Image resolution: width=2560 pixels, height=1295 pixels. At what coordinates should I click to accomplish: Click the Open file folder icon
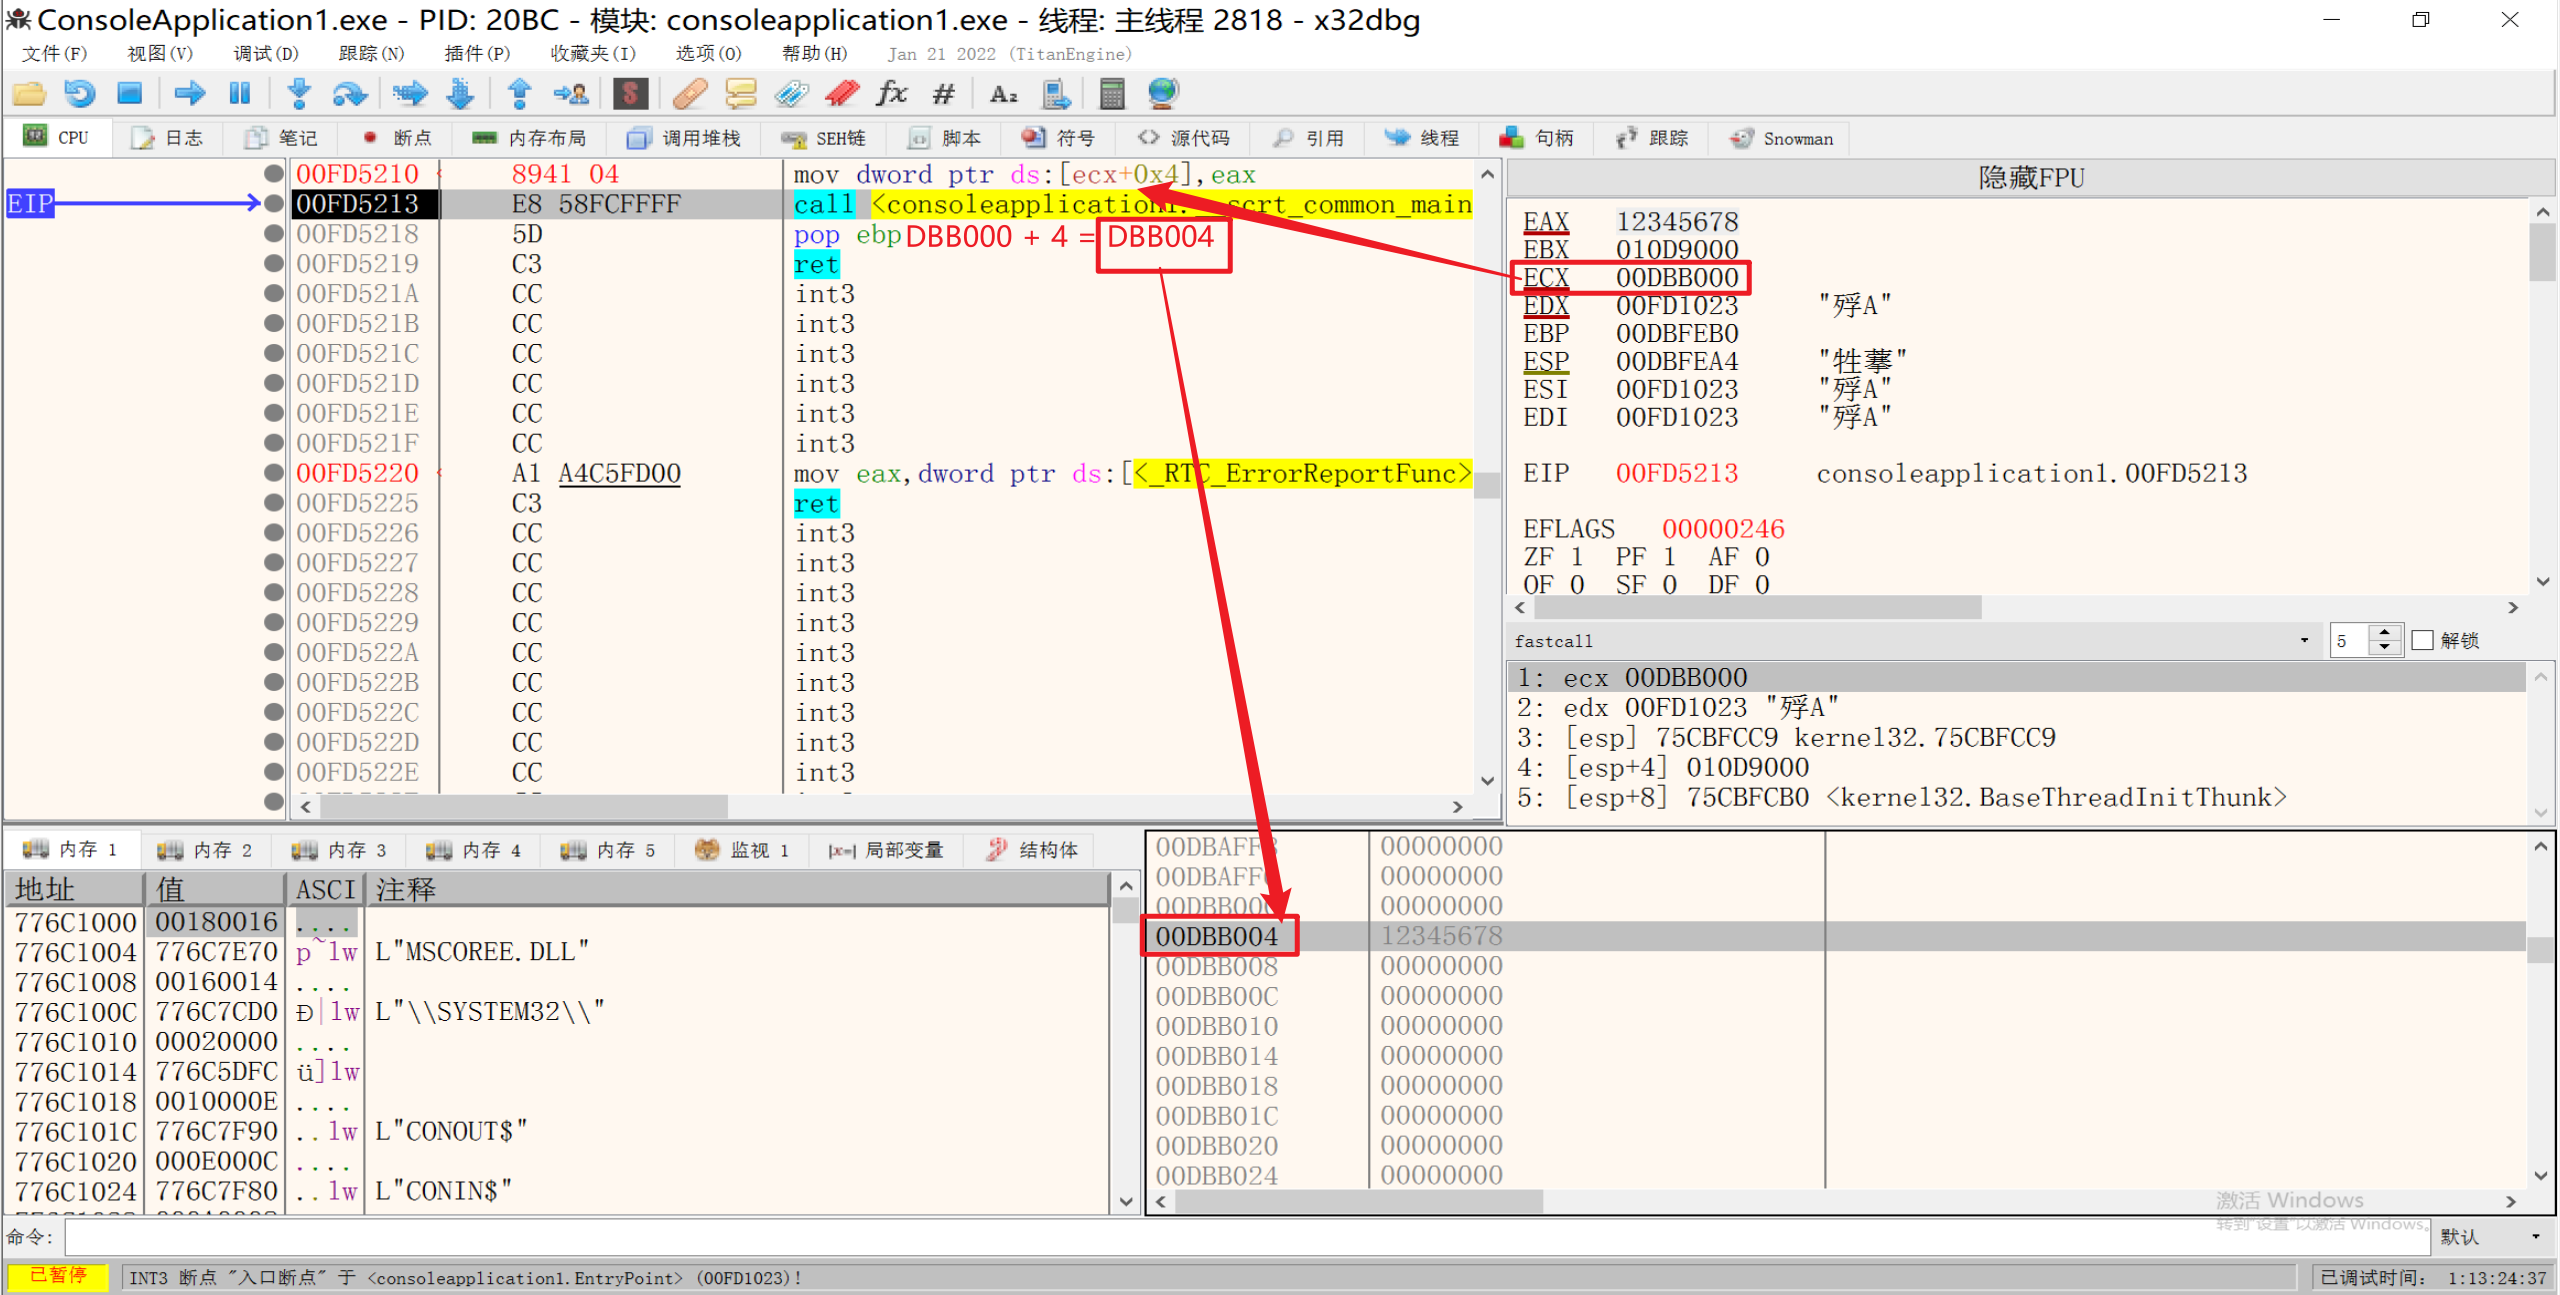[x=29, y=94]
